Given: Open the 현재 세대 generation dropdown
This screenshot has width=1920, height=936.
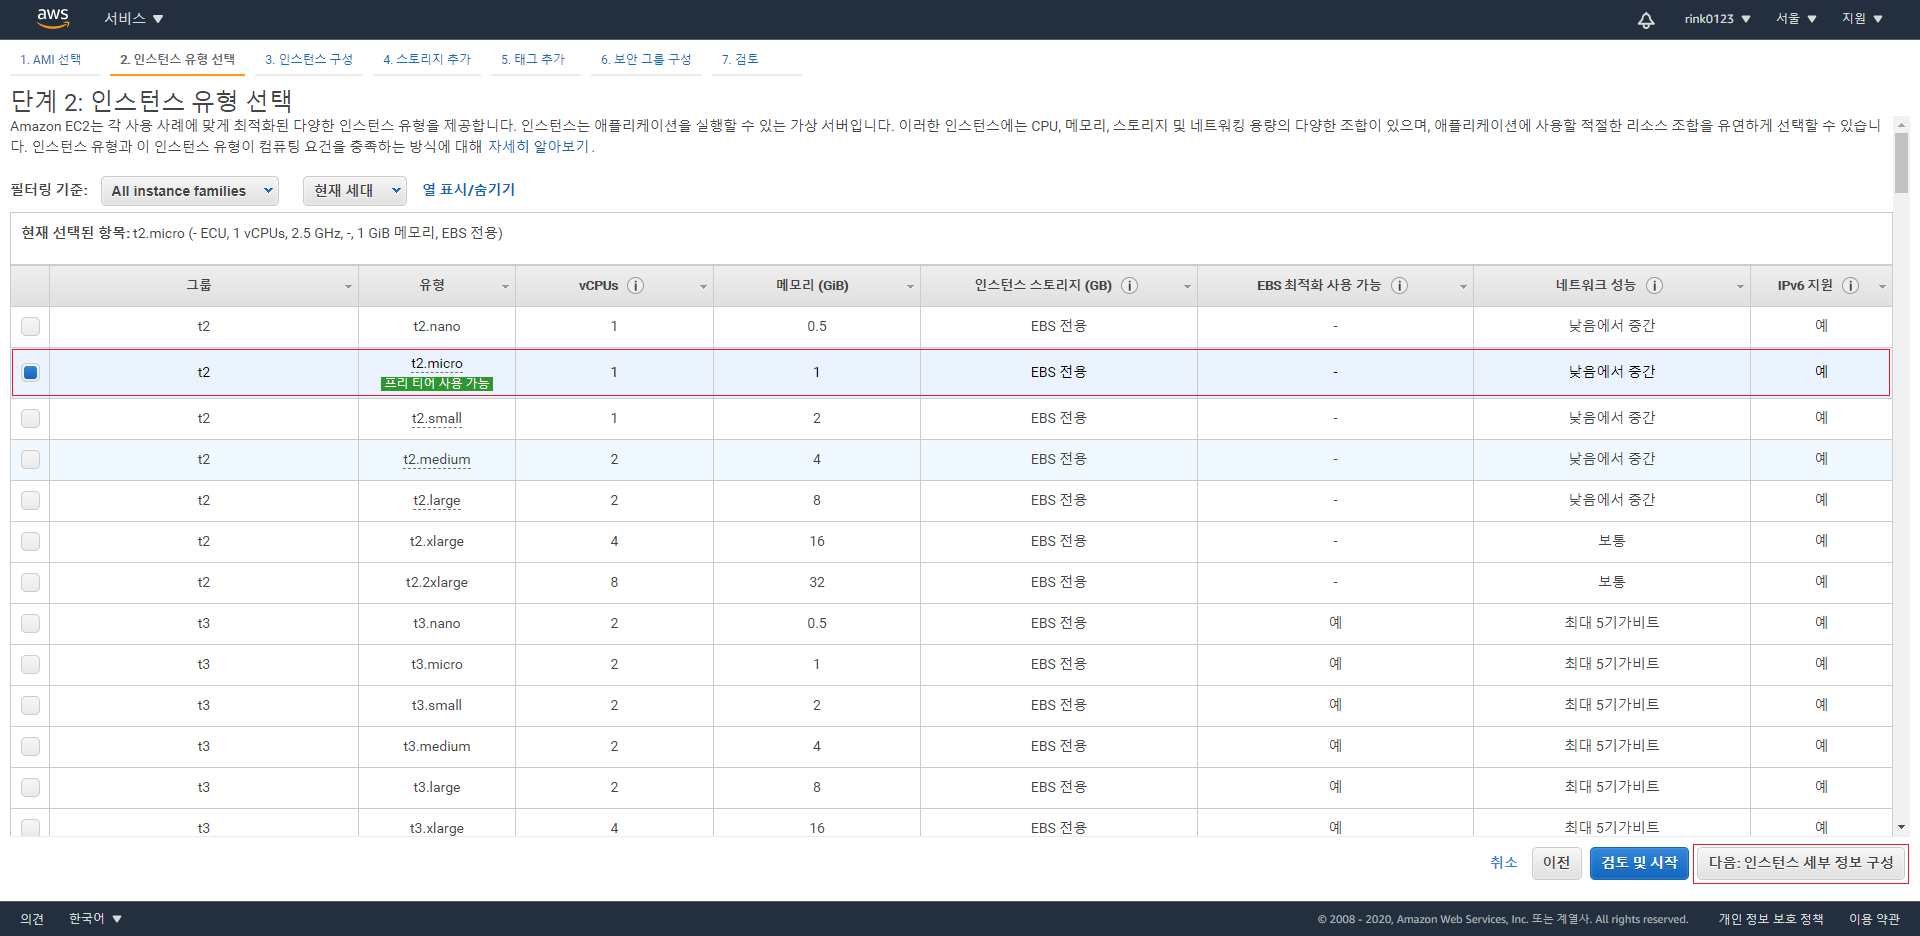Looking at the screenshot, I should pyautogui.click(x=355, y=191).
